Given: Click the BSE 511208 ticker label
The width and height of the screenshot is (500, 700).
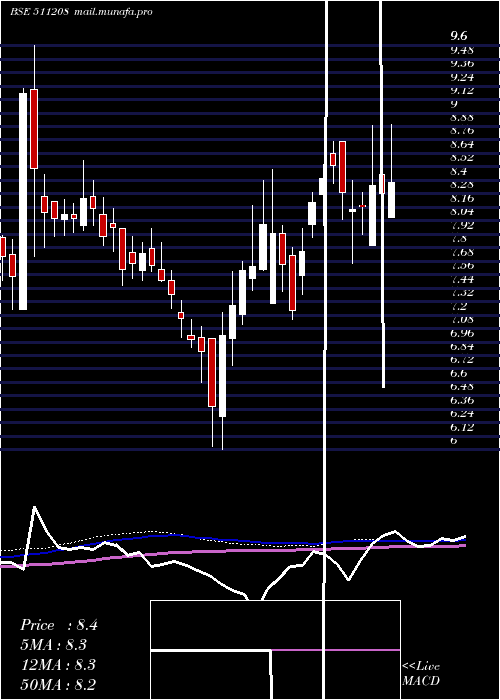Looking at the screenshot, I should click(x=39, y=12).
